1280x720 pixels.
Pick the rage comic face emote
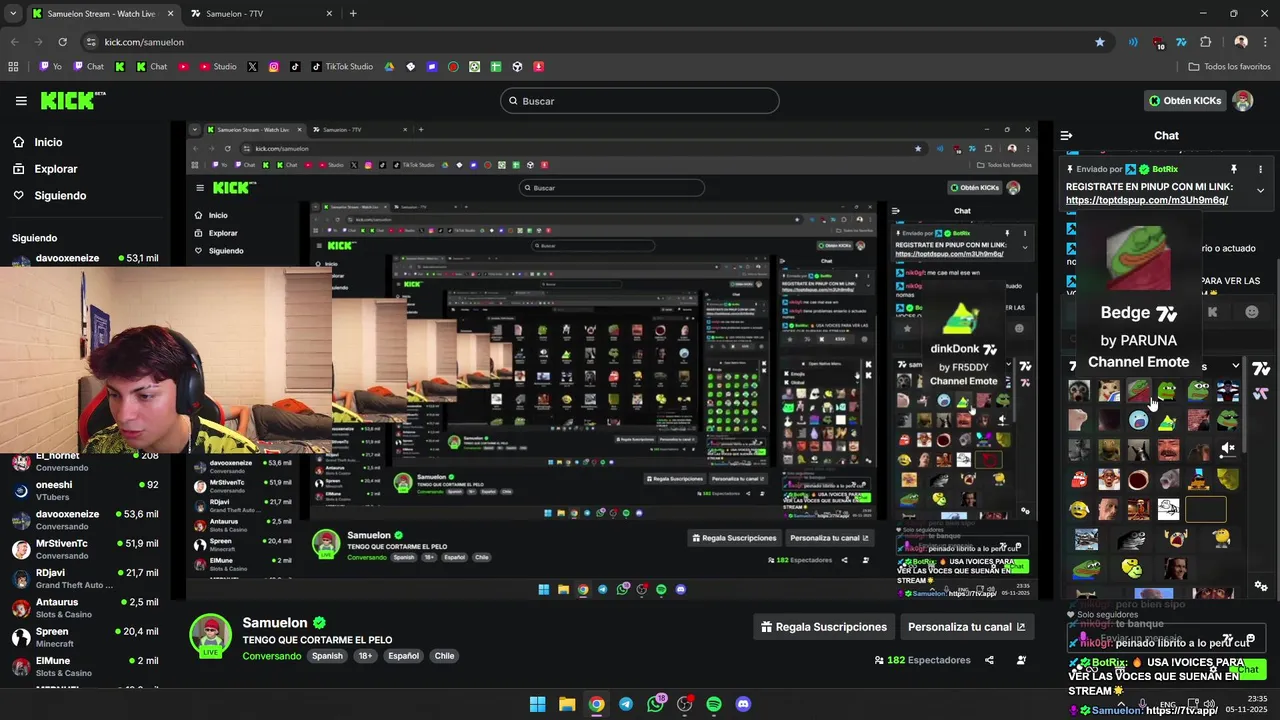pos(1168,510)
